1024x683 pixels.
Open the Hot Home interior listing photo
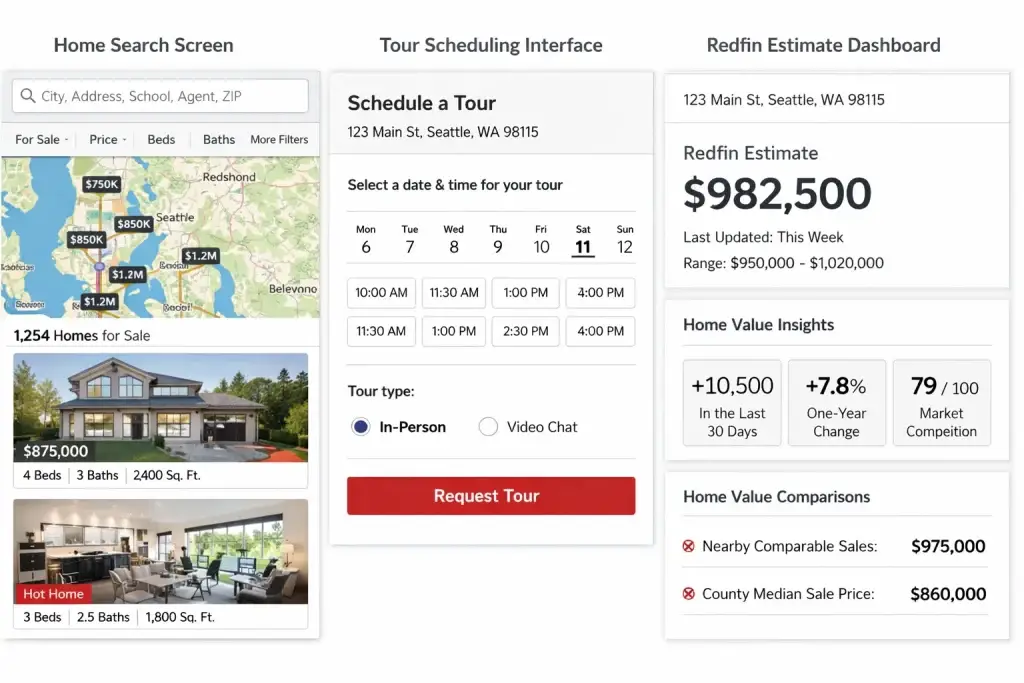161,551
